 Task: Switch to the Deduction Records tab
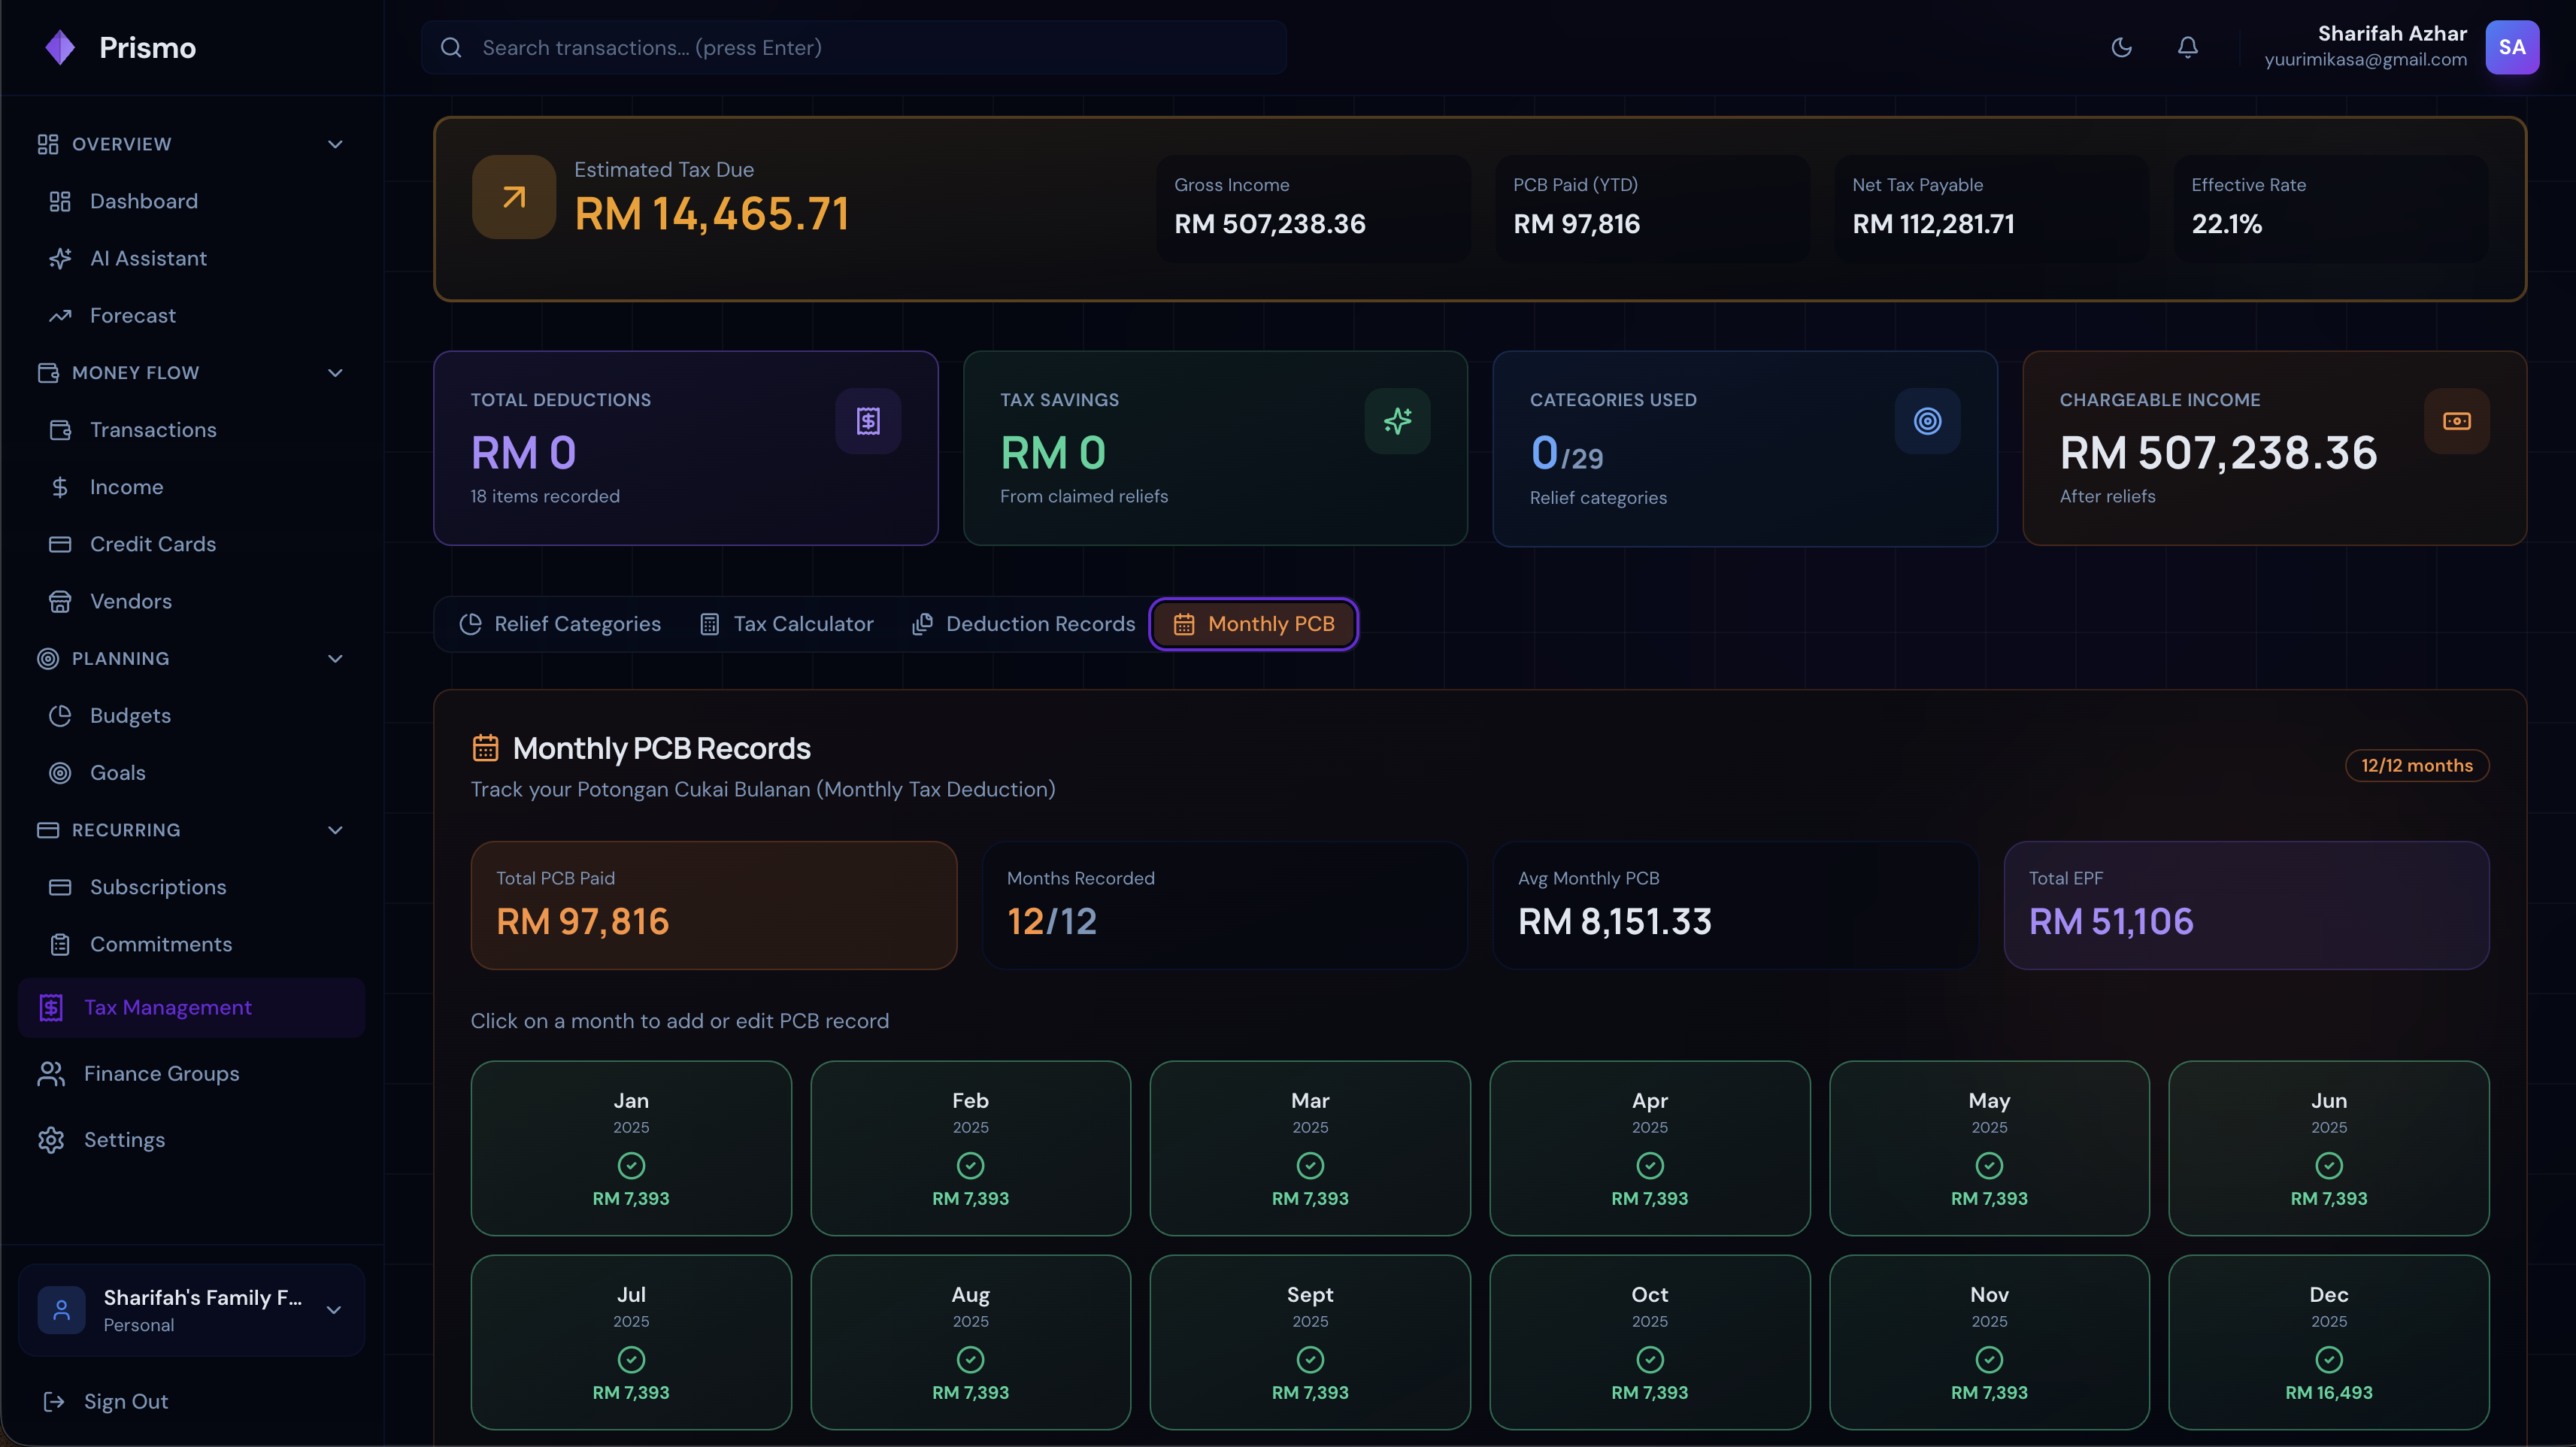pyautogui.click(x=1023, y=624)
